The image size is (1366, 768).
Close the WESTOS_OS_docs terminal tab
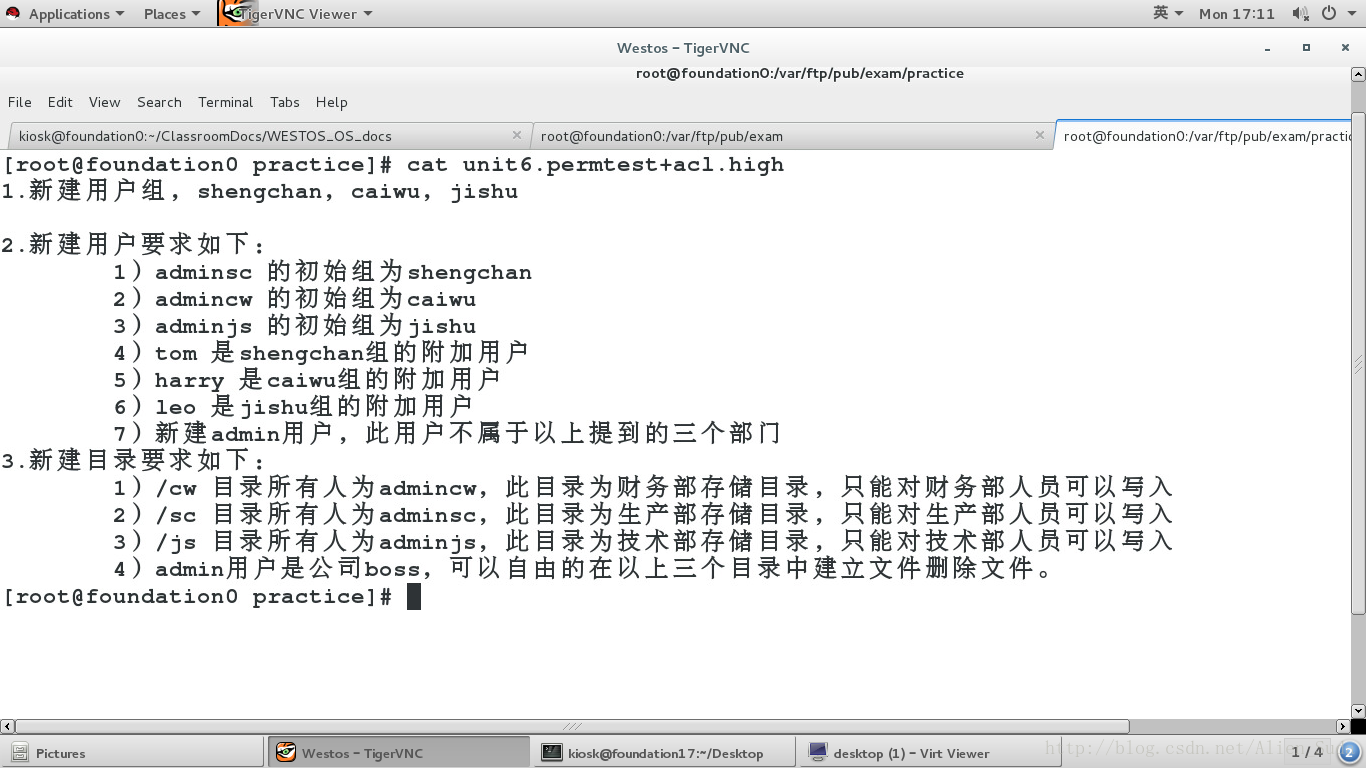point(516,135)
